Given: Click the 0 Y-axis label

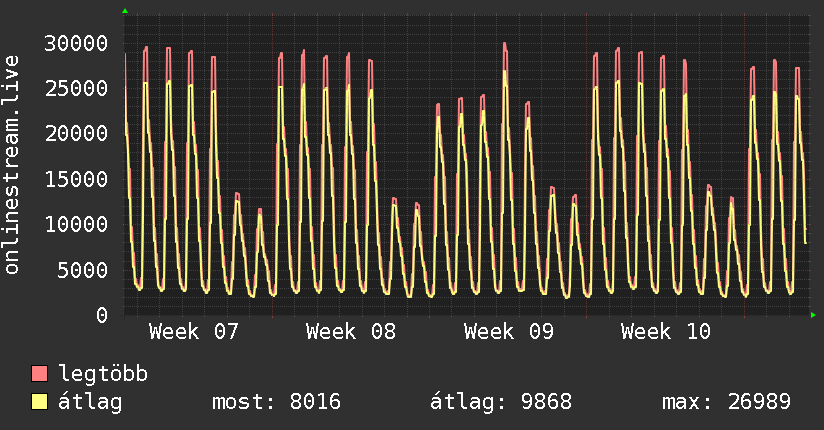Looking at the screenshot, I should [x=102, y=315].
